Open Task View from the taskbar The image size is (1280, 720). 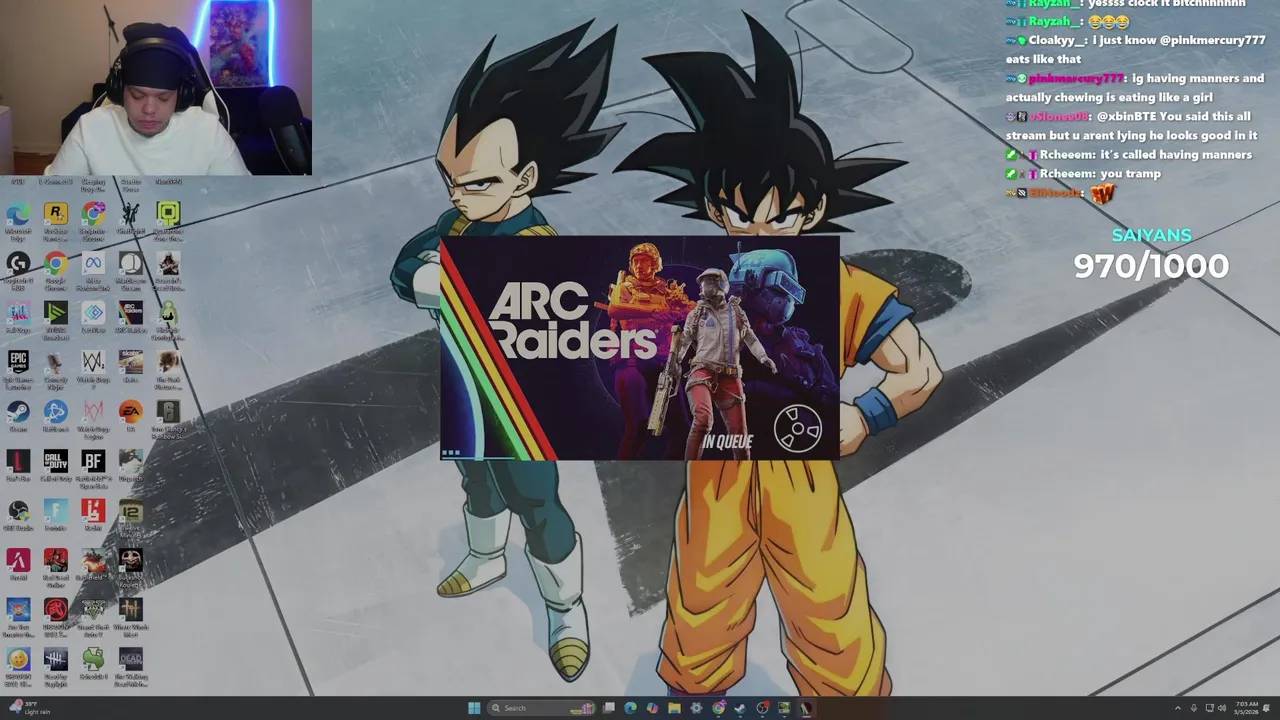(x=608, y=708)
